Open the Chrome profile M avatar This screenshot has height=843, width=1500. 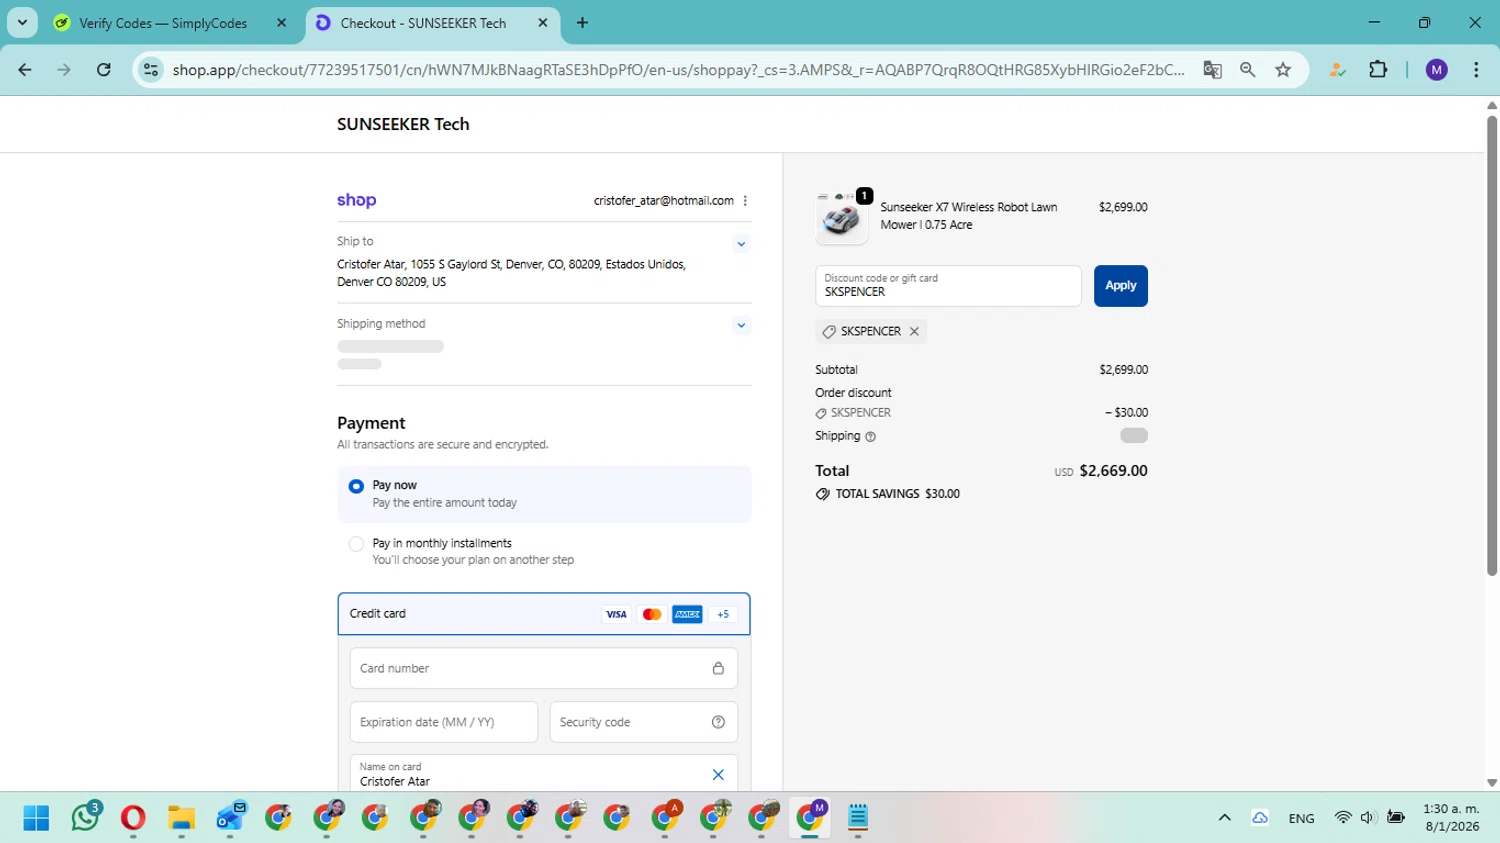1437,70
